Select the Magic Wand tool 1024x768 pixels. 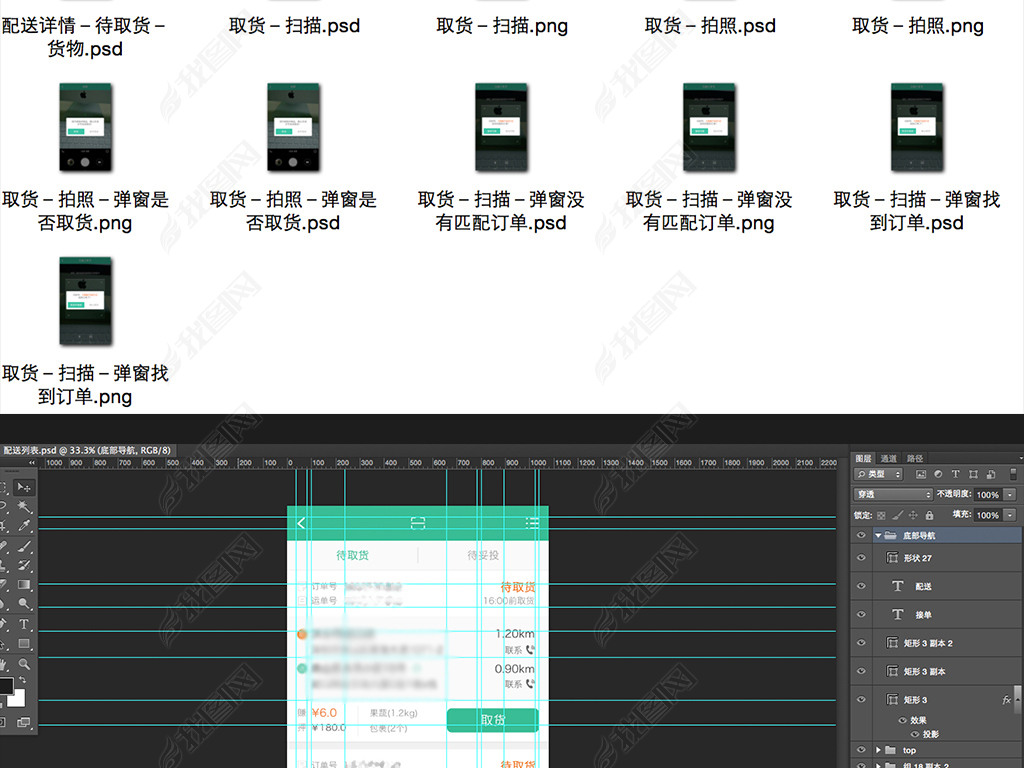24,507
